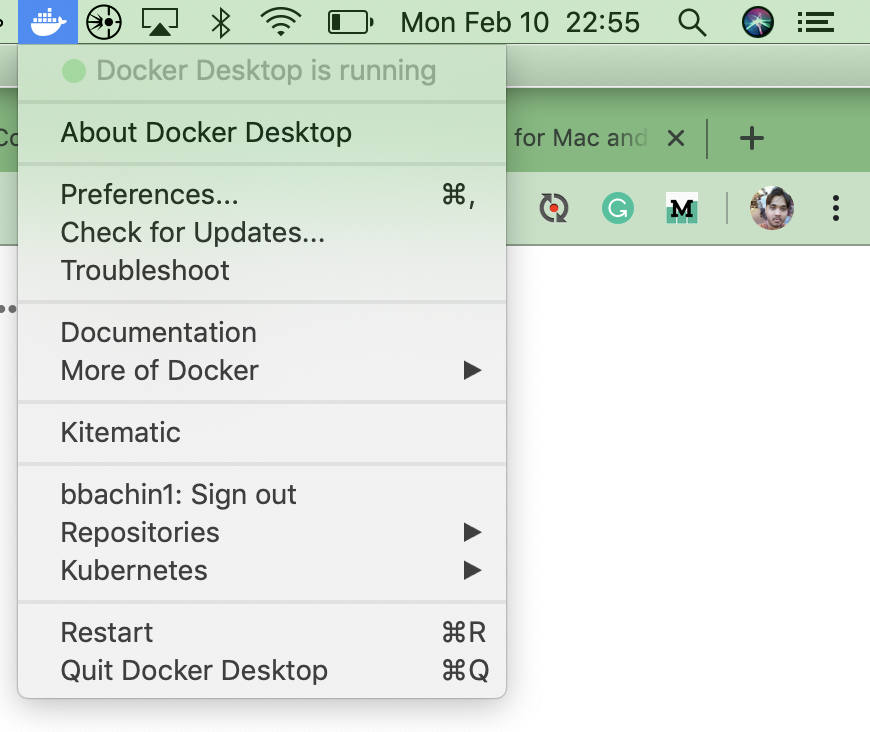870x732 pixels.
Task: Click bbachin1: Sign out
Action: [x=262, y=494]
